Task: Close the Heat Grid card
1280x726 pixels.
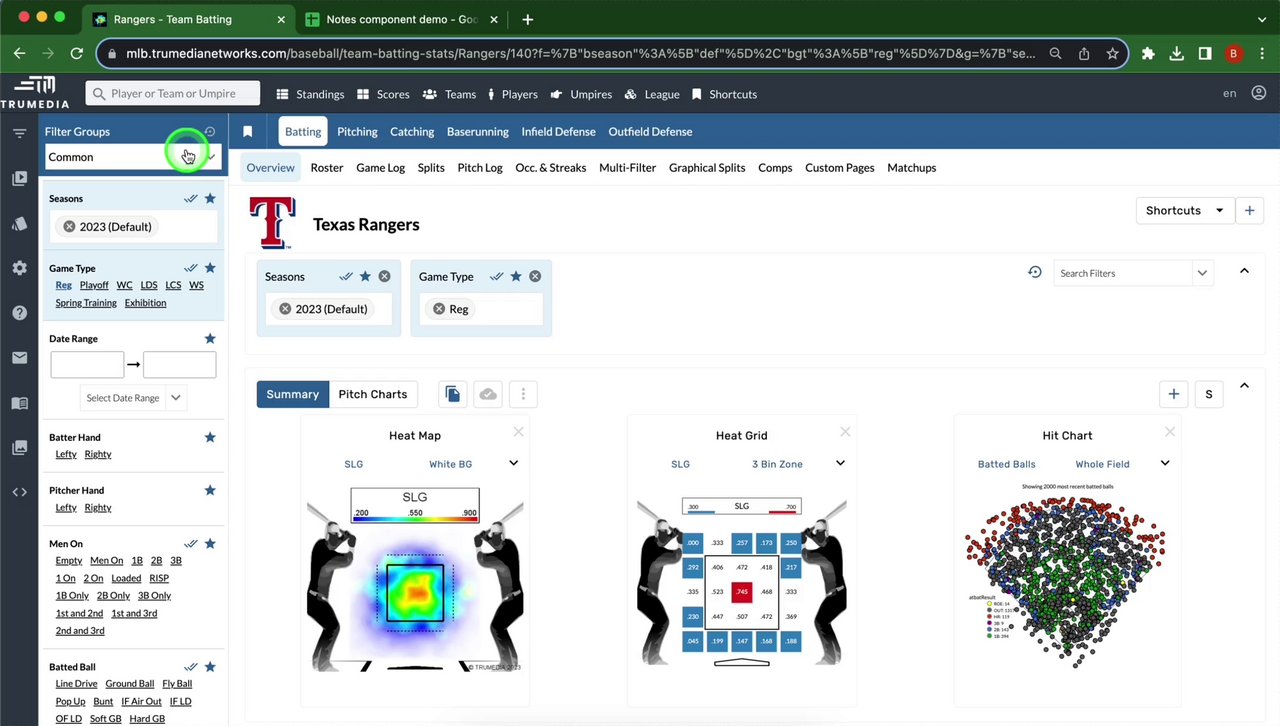Action: (x=845, y=432)
